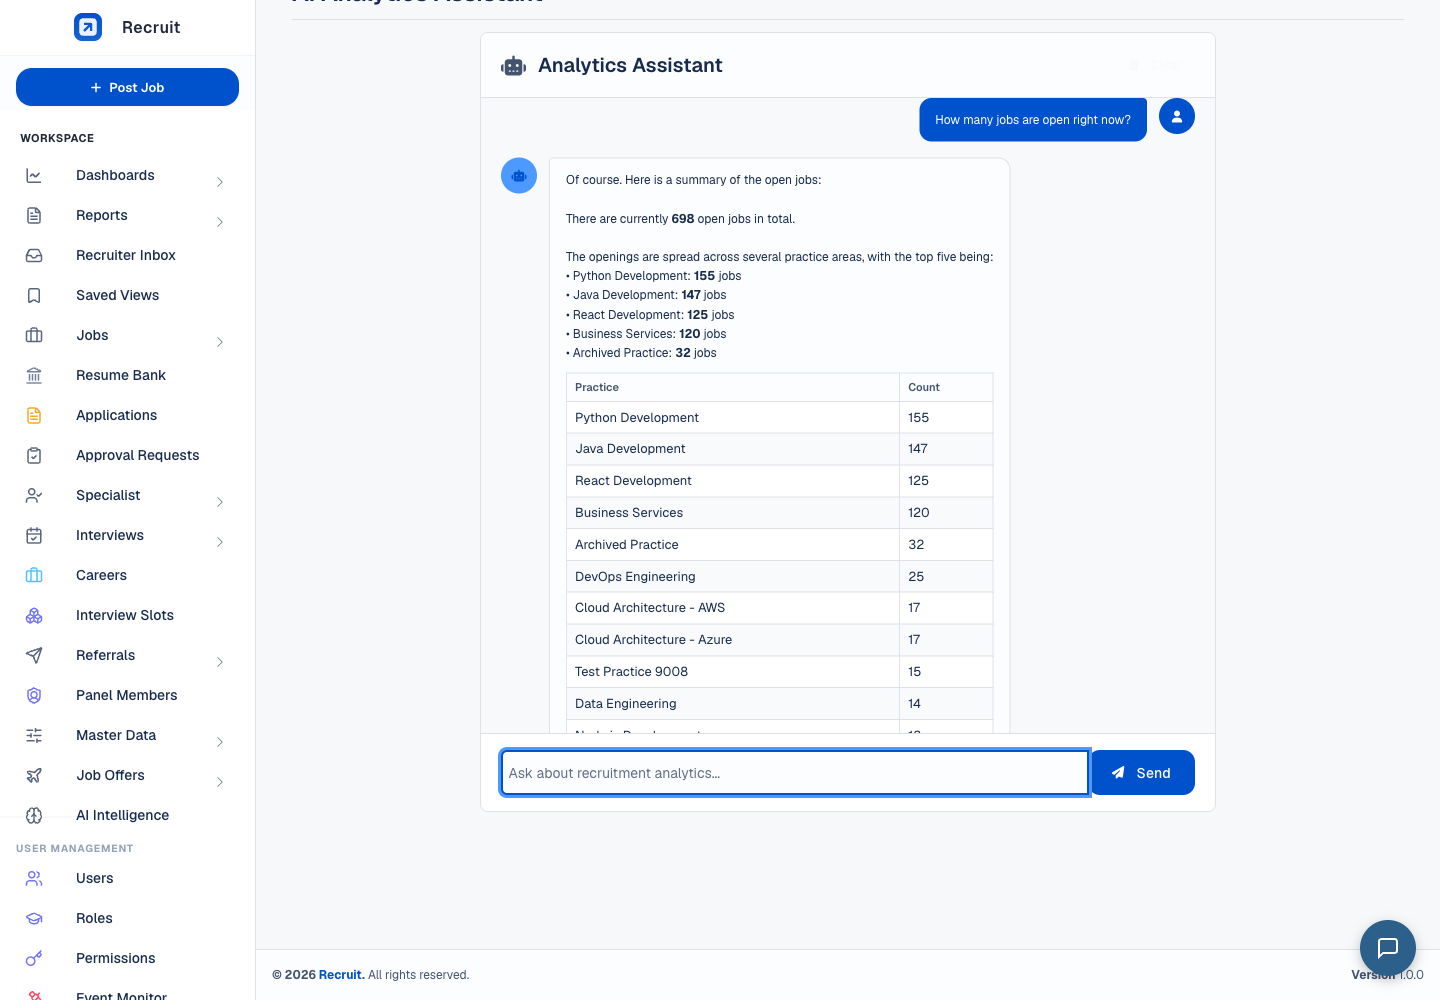Go to Panel Members page

point(127,695)
